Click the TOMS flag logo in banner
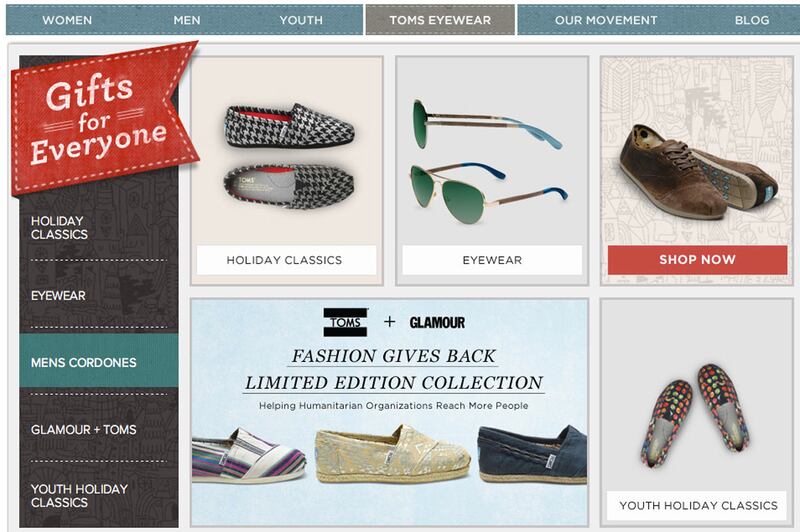800x532 pixels. [x=345, y=322]
